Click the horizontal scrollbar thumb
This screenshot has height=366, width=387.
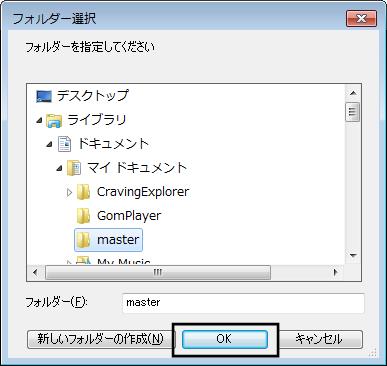(158, 273)
